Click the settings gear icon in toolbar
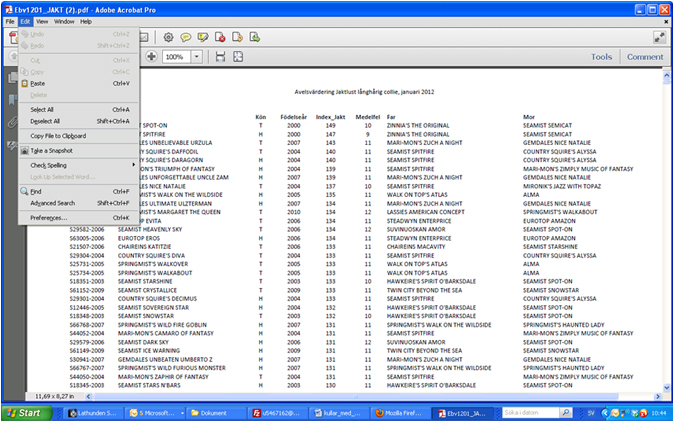 point(169,37)
